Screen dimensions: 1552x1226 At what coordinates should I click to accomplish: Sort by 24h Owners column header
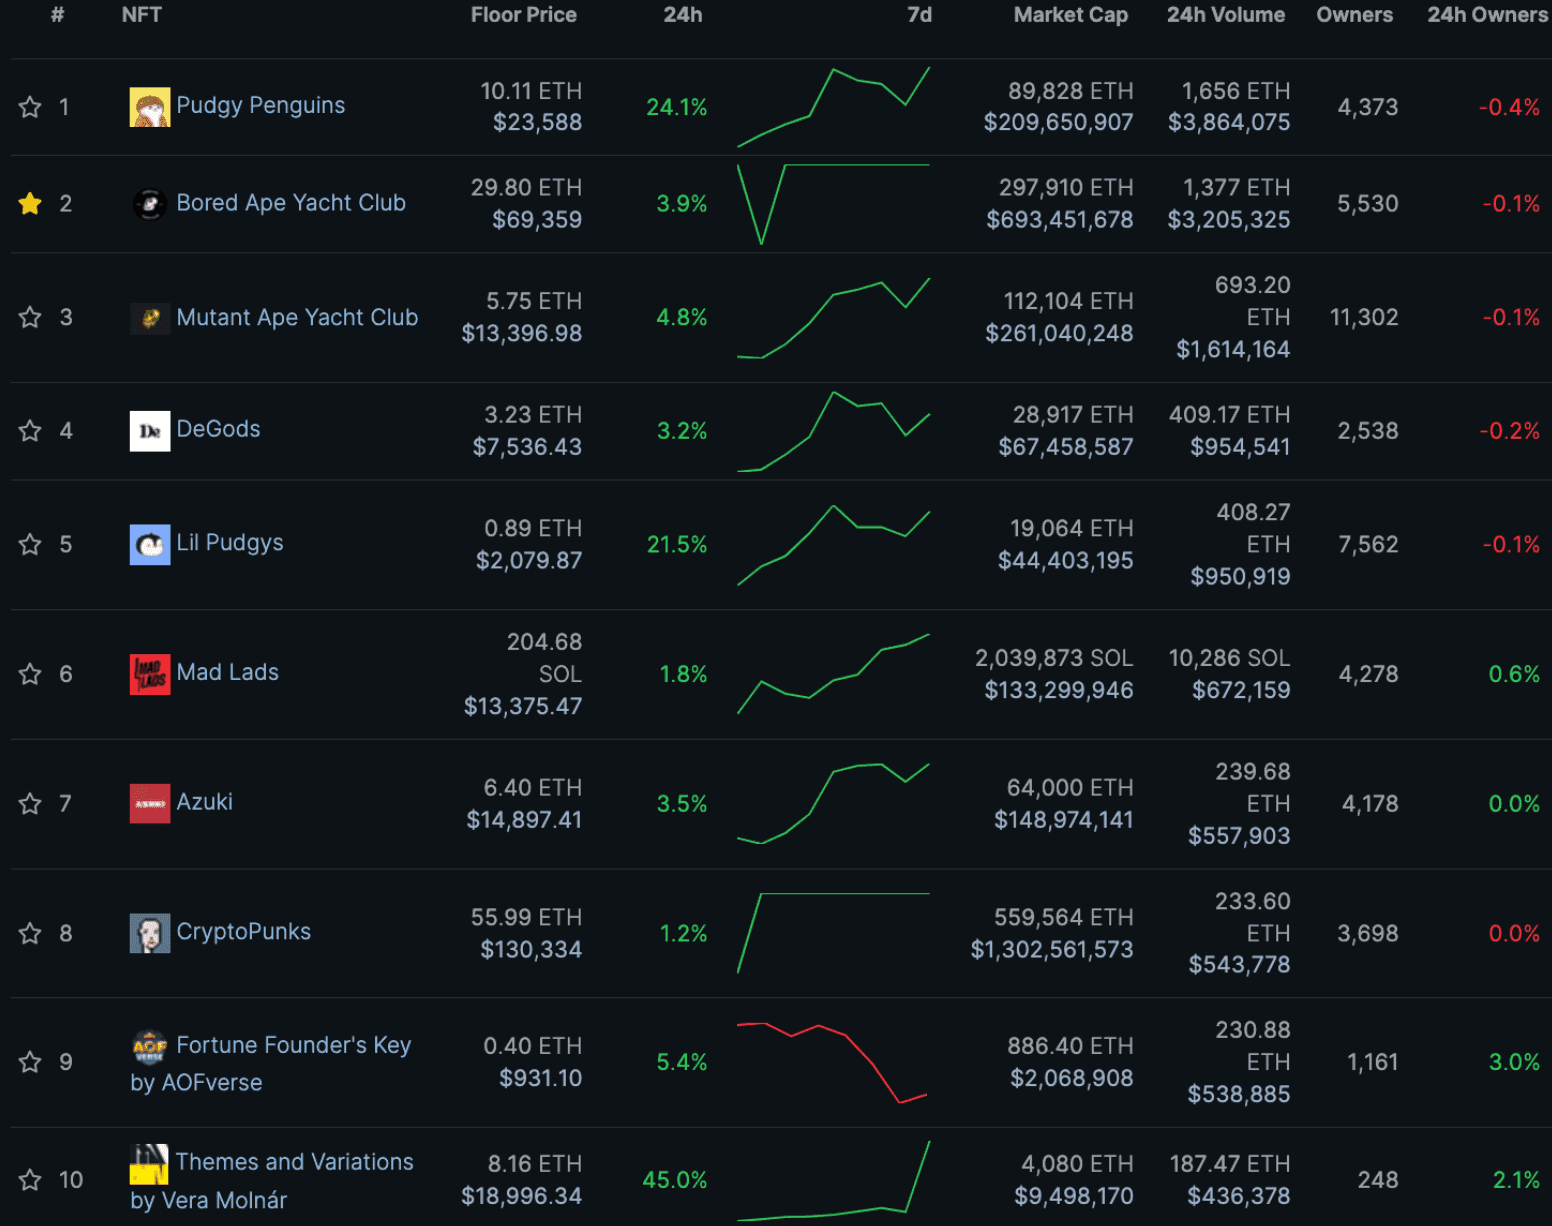point(1487,15)
